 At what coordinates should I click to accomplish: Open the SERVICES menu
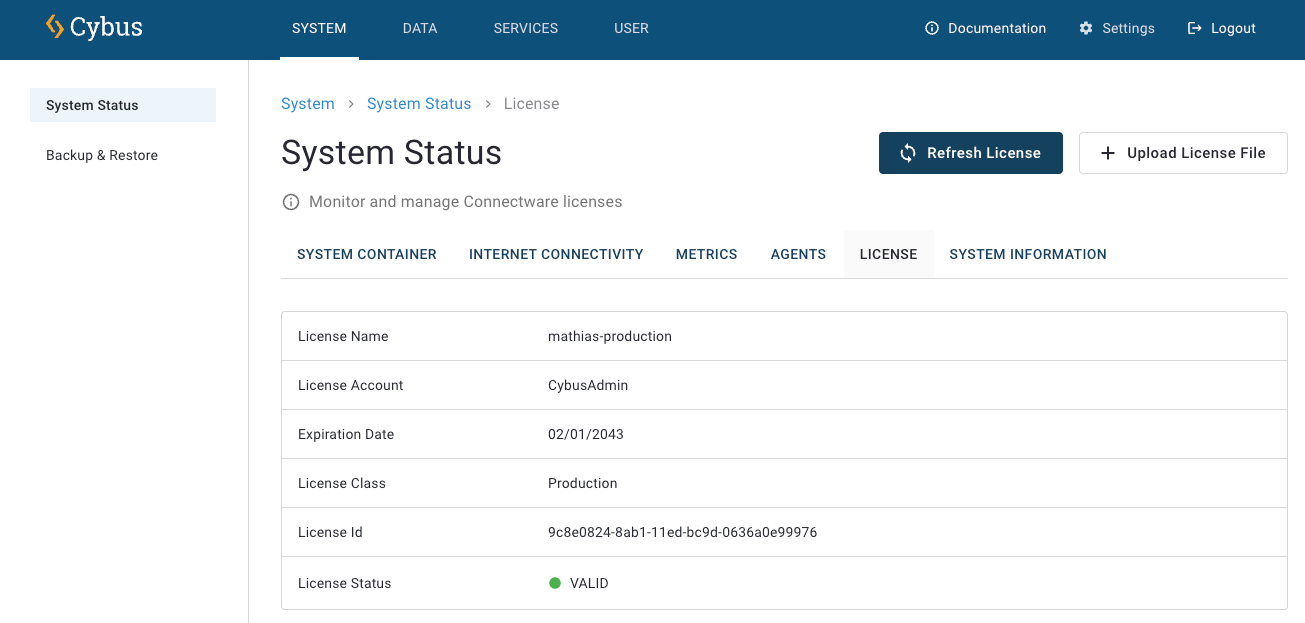pyautogui.click(x=526, y=28)
